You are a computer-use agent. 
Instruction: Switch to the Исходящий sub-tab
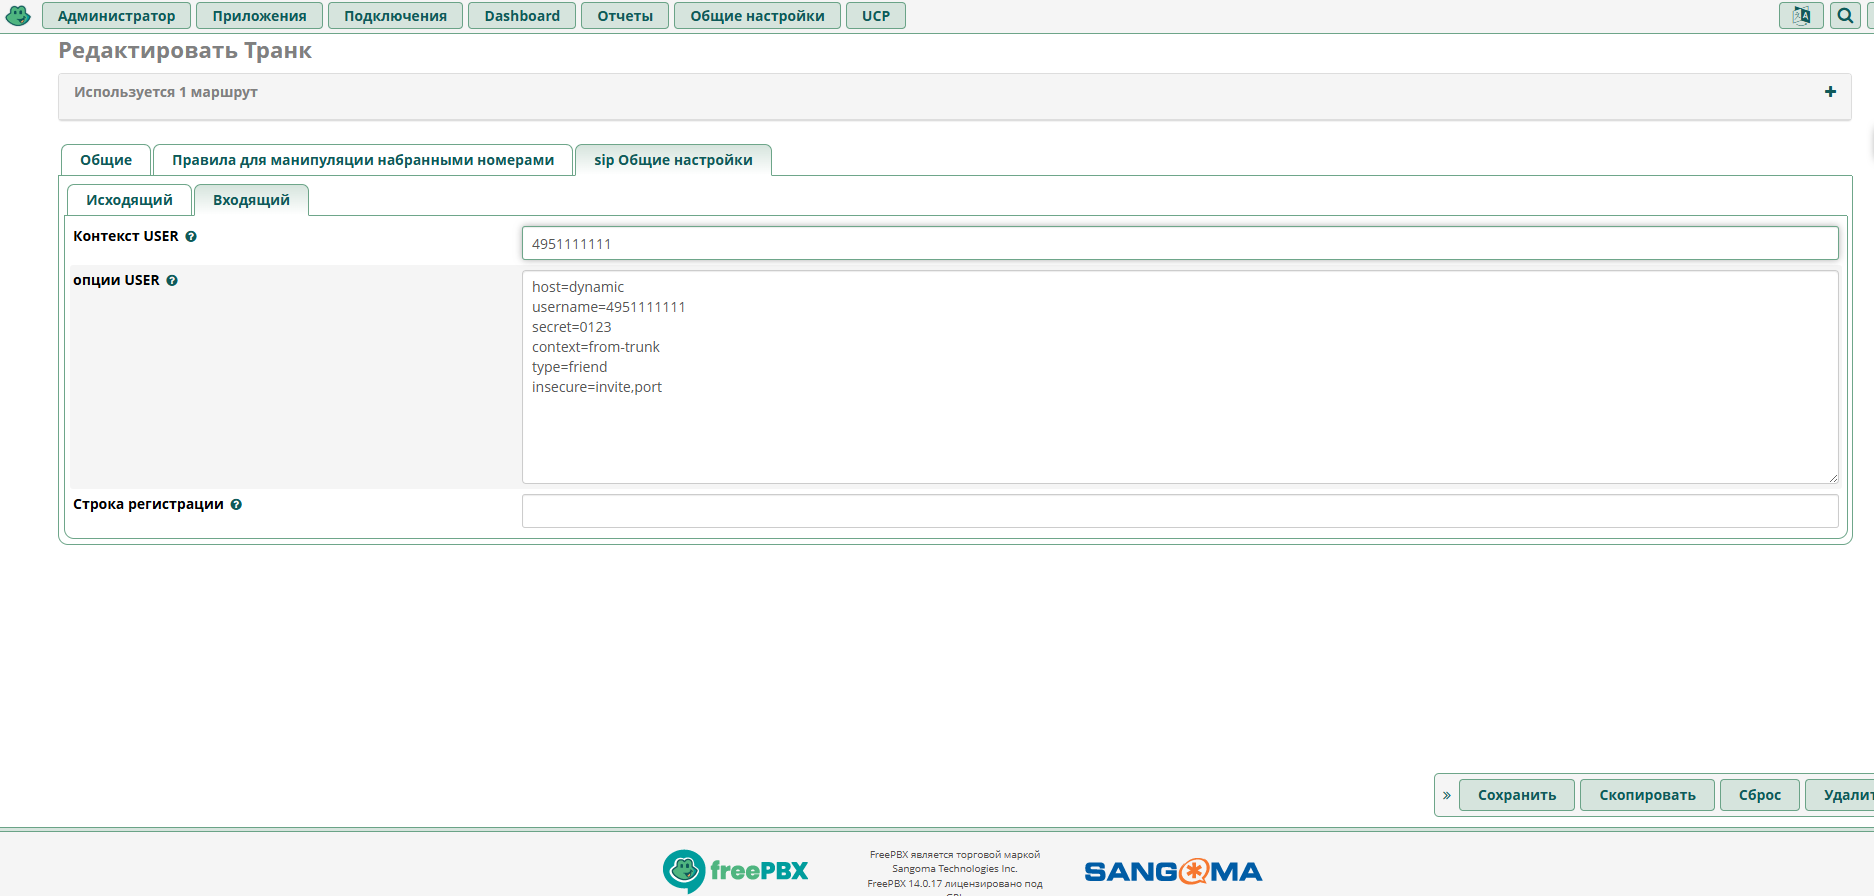point(129,200)
